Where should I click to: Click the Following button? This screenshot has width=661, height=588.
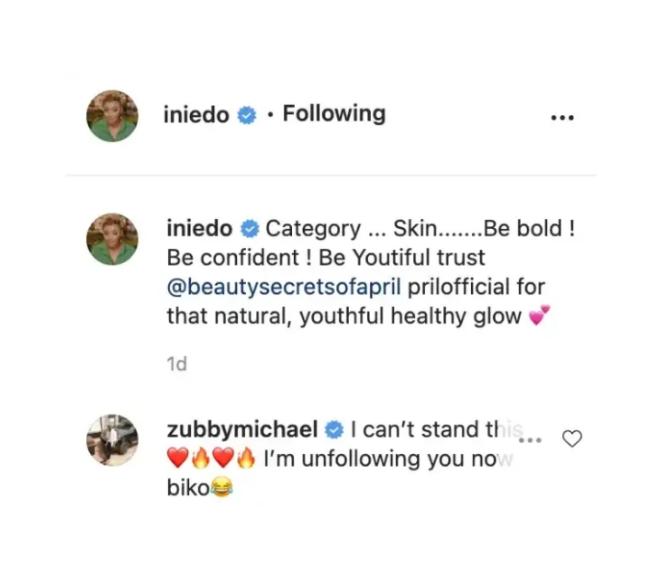coord(334,114)
